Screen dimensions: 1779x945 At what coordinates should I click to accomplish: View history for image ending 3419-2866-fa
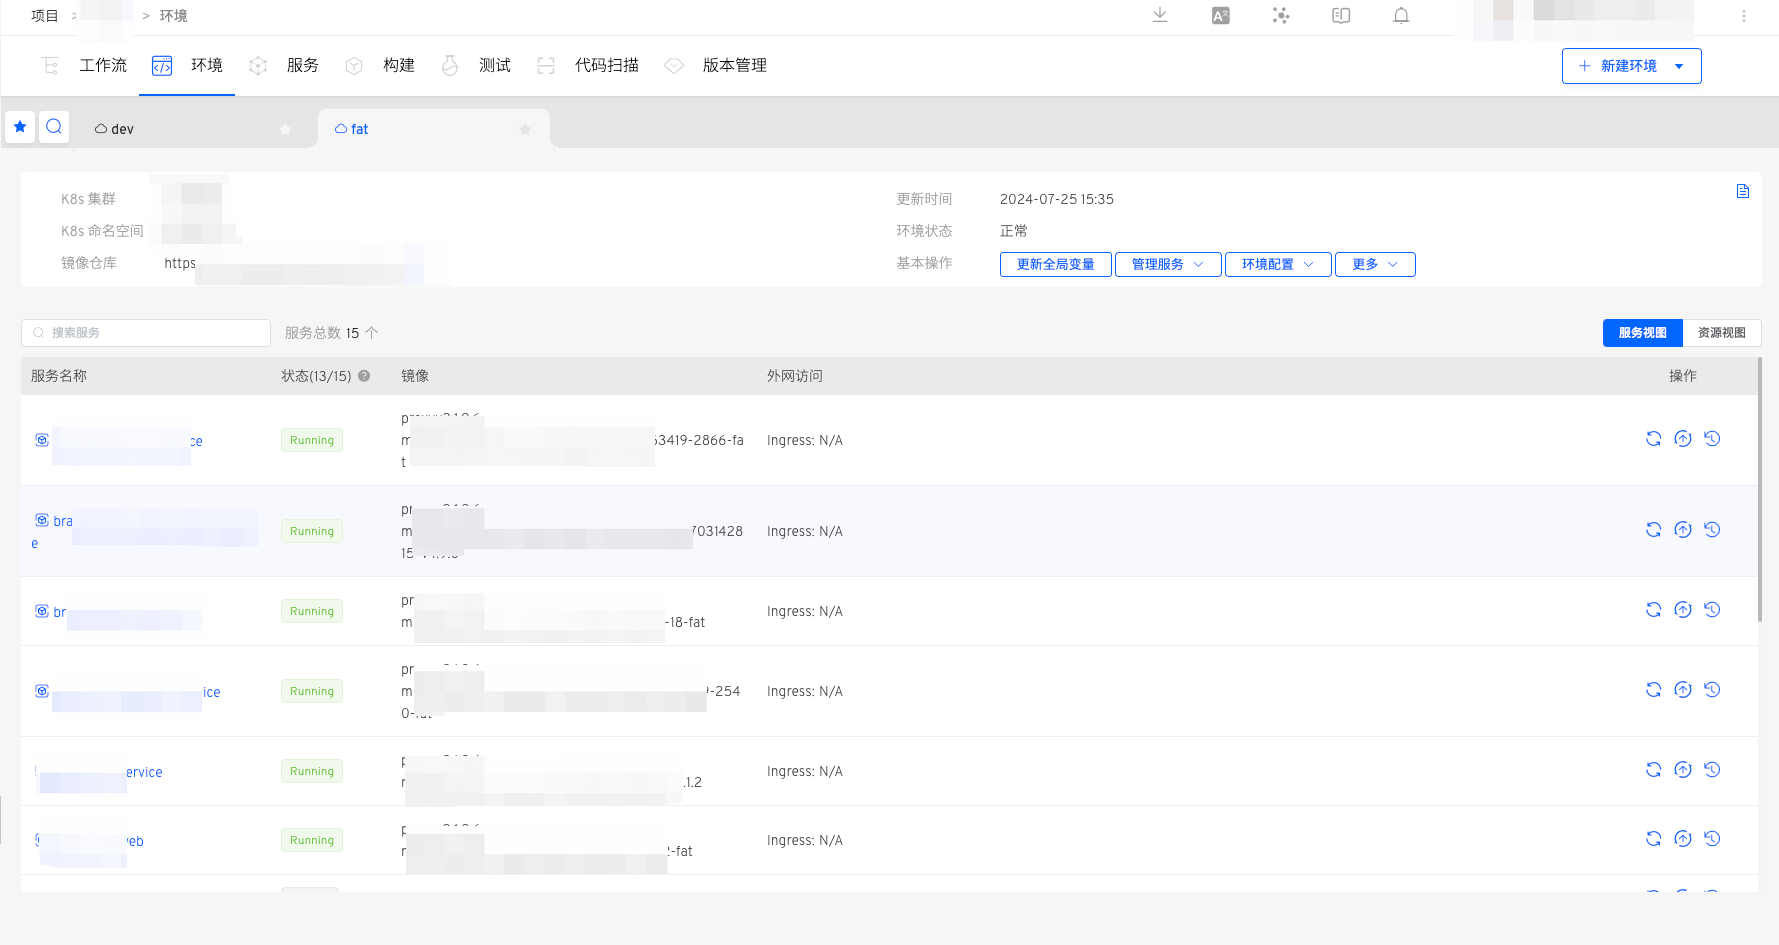(1712, 438)
